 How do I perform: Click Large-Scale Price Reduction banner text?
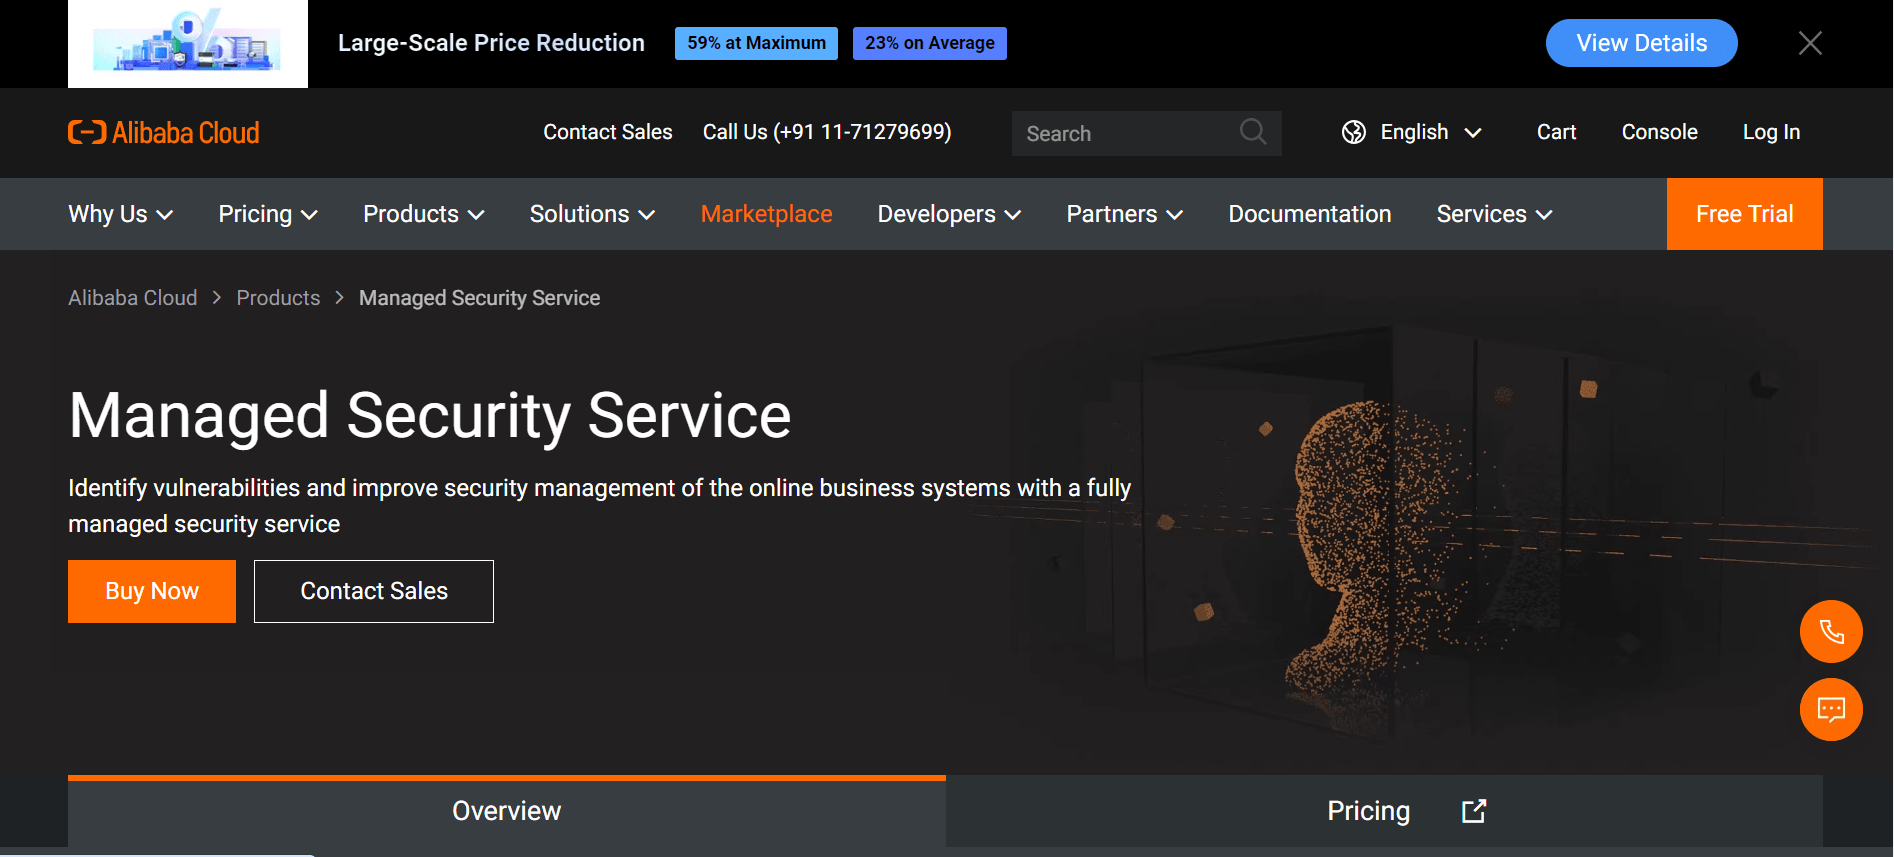tap(491, 43)
